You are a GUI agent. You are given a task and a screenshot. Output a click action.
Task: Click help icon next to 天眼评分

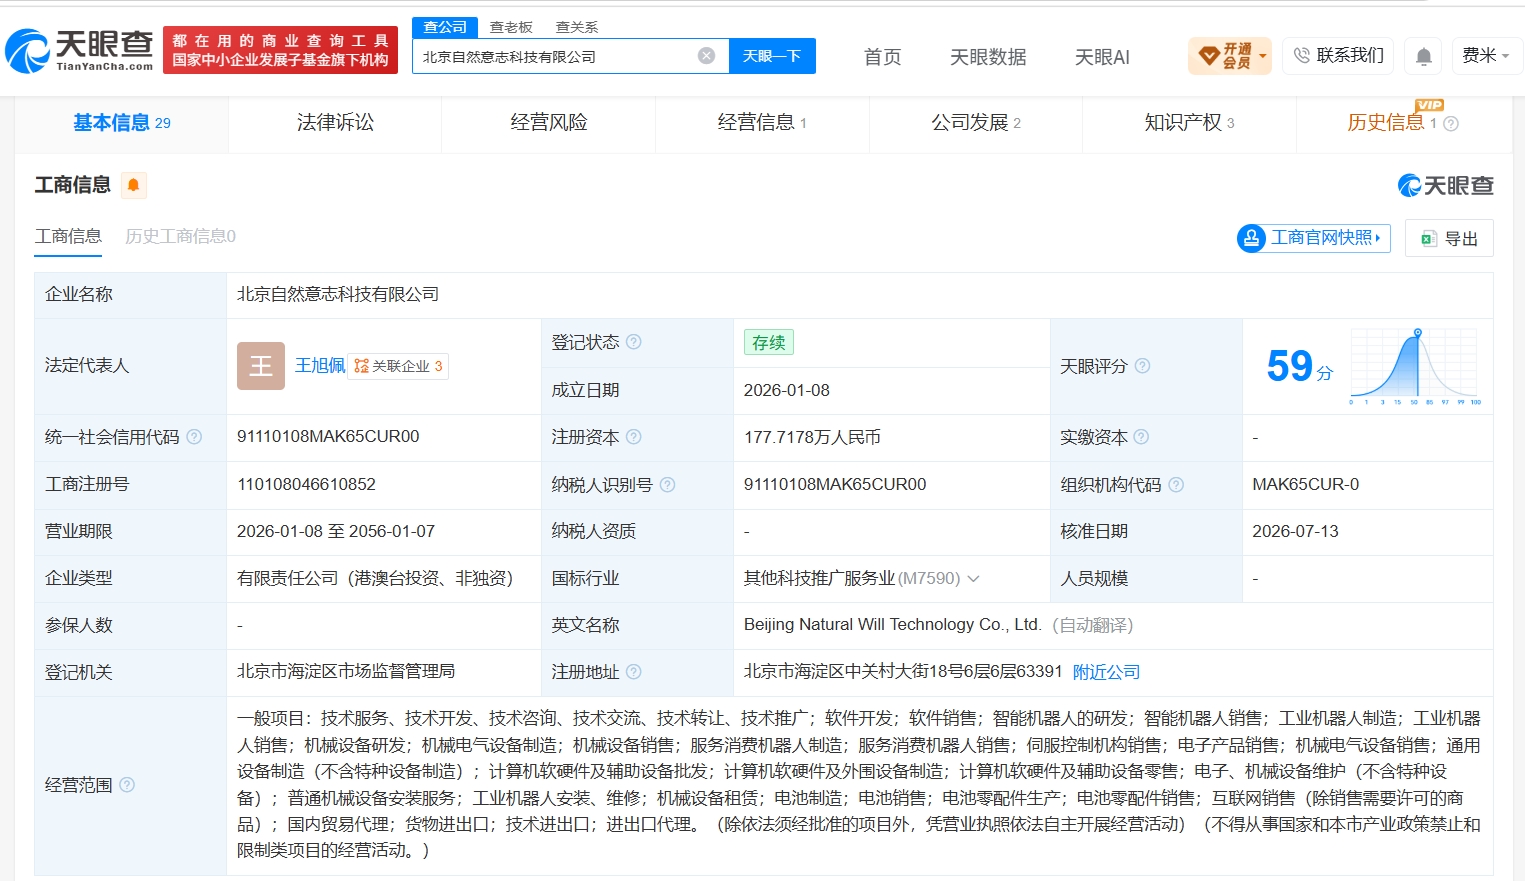[1142, 366]
